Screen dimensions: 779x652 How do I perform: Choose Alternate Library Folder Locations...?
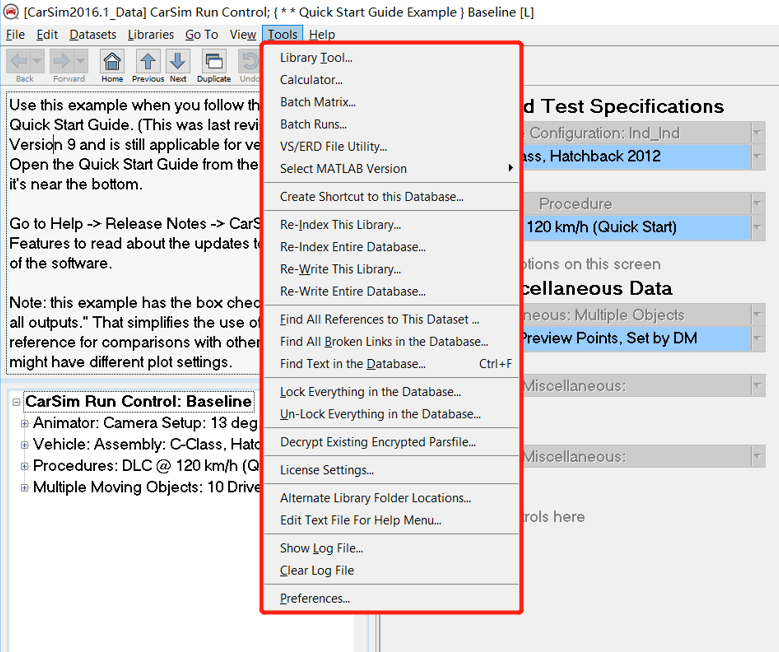pos(391,498)
